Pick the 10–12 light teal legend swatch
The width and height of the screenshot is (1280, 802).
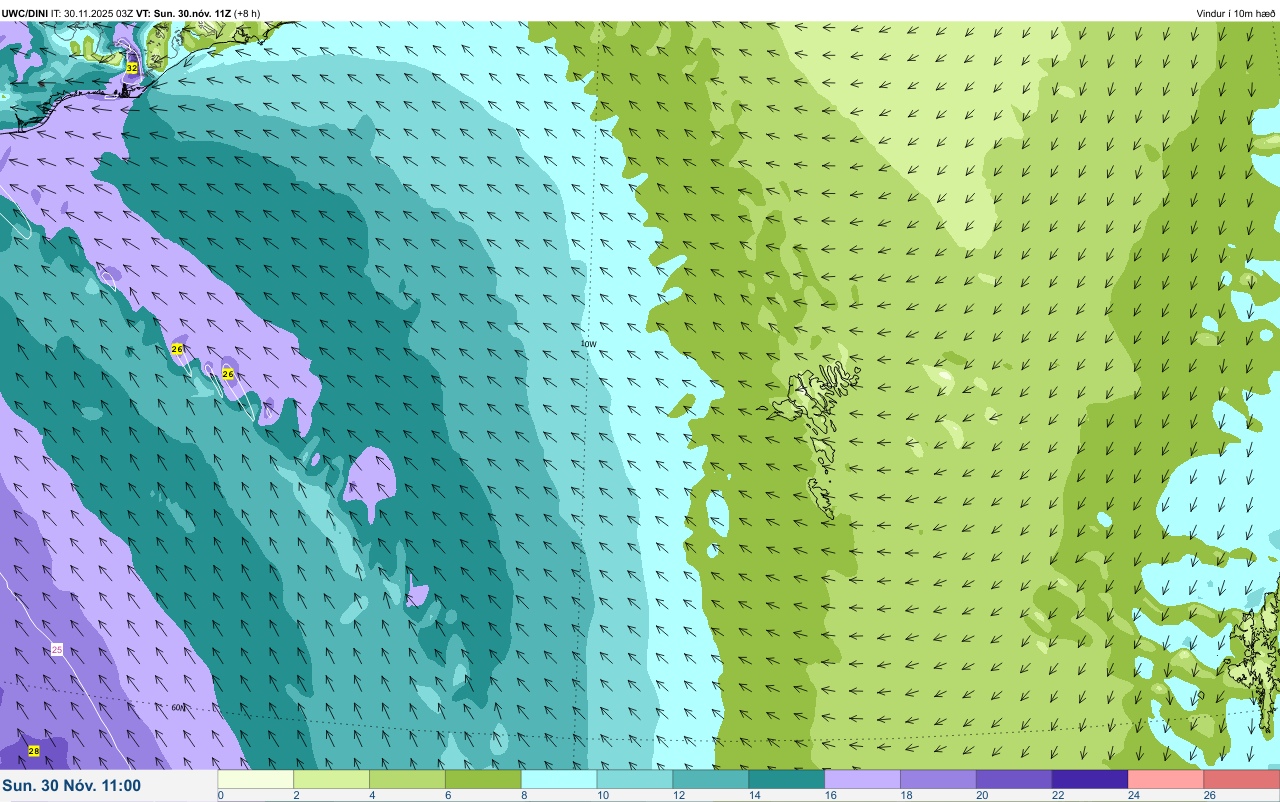pos(635,779)
